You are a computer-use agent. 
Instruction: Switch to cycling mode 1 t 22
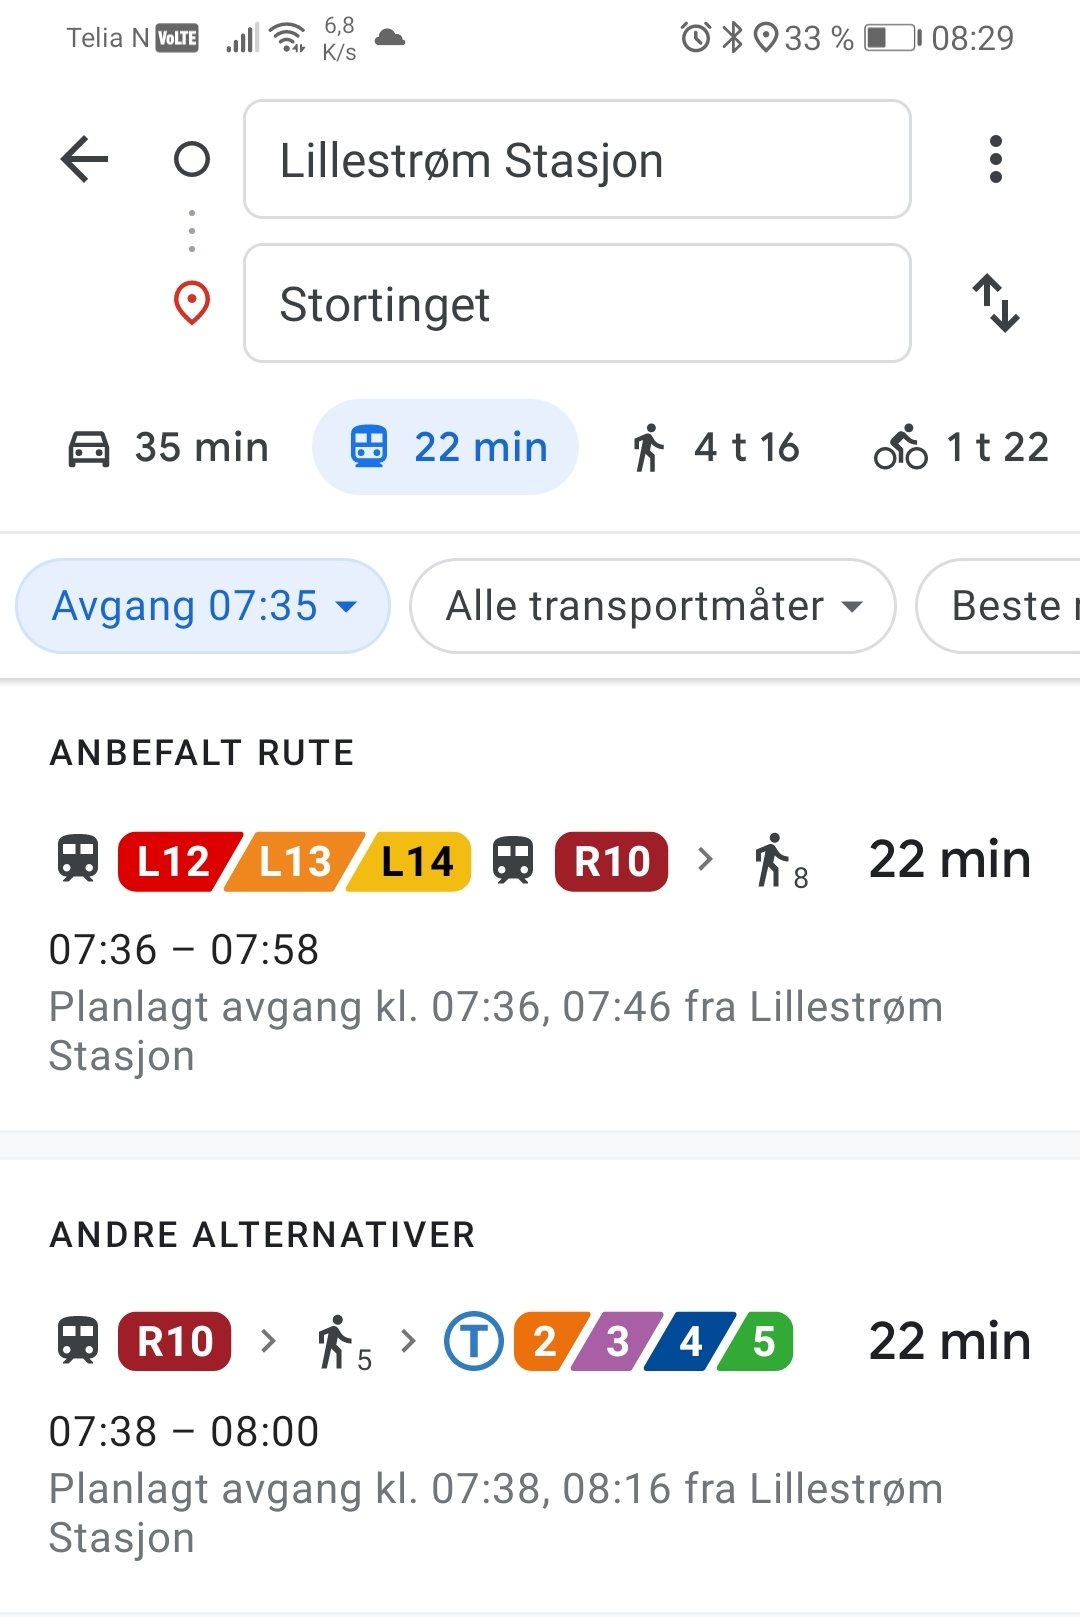point(962,447)
